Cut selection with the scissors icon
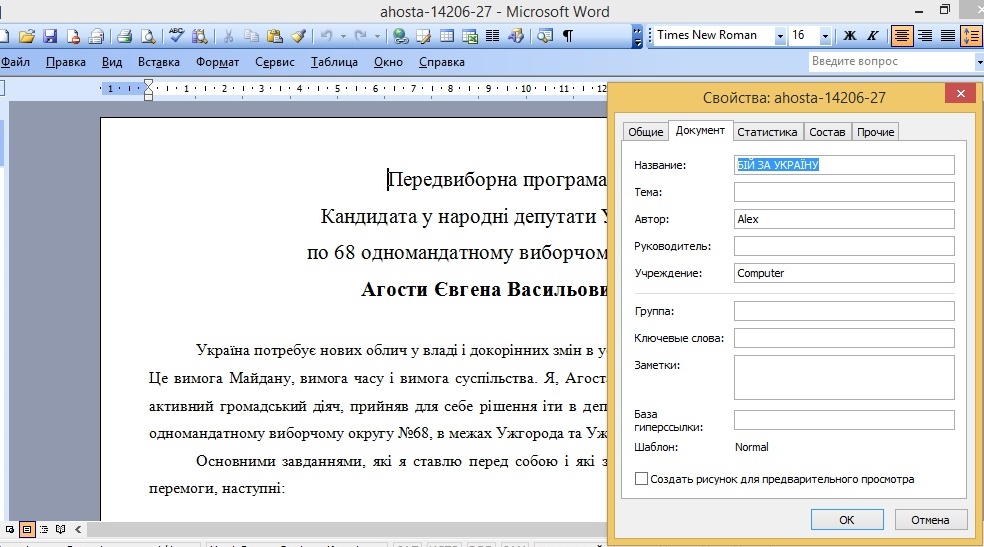This screenshot has height=547, width=984. pyautogui.click(x=228, y=36)
